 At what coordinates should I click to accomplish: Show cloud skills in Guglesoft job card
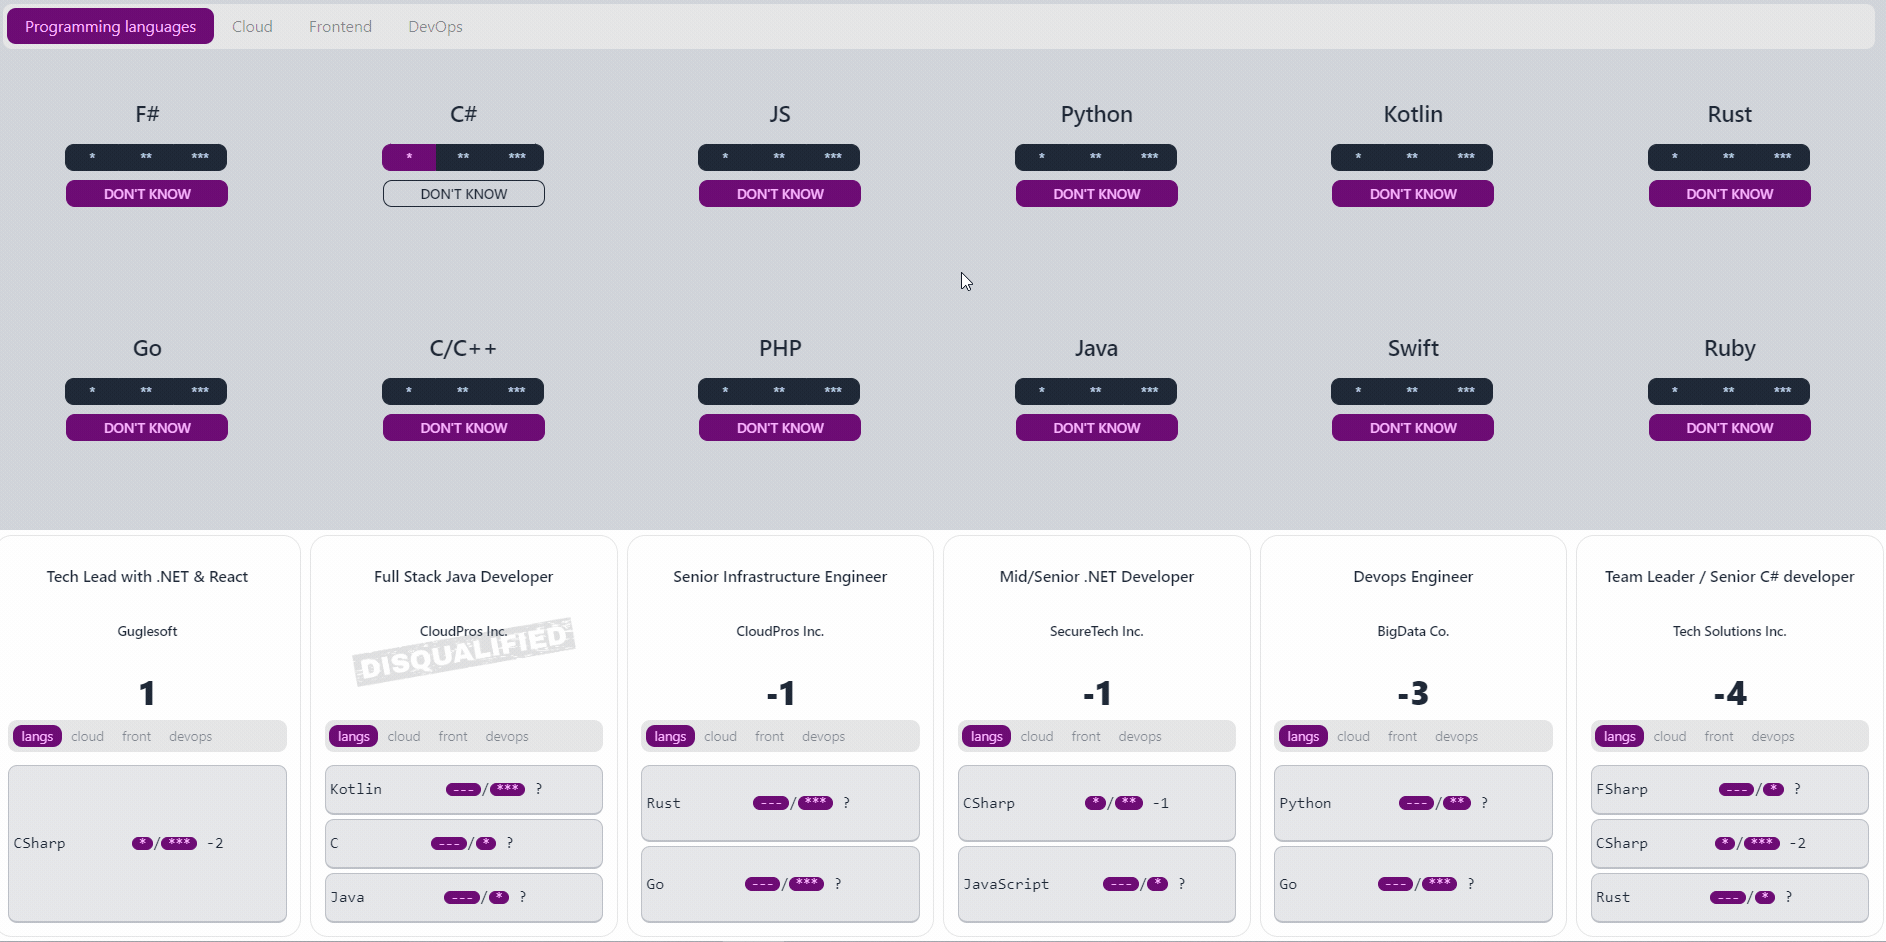click(x=87, y=736)
